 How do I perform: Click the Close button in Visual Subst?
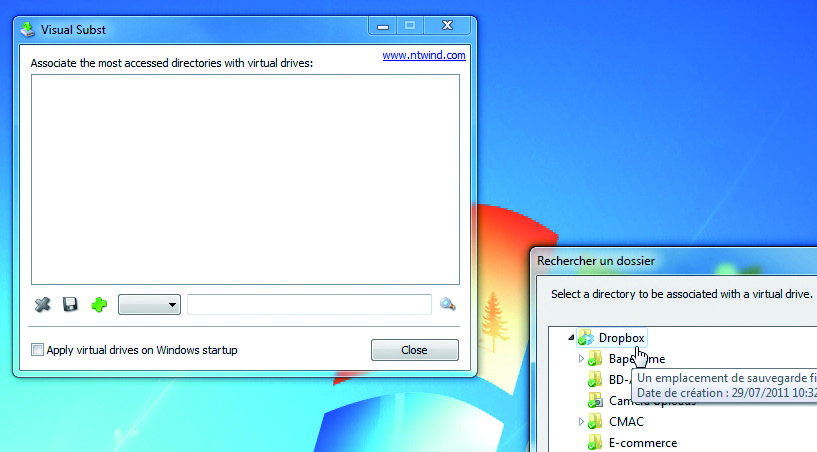pyautogui.click(x=415, y=350)
